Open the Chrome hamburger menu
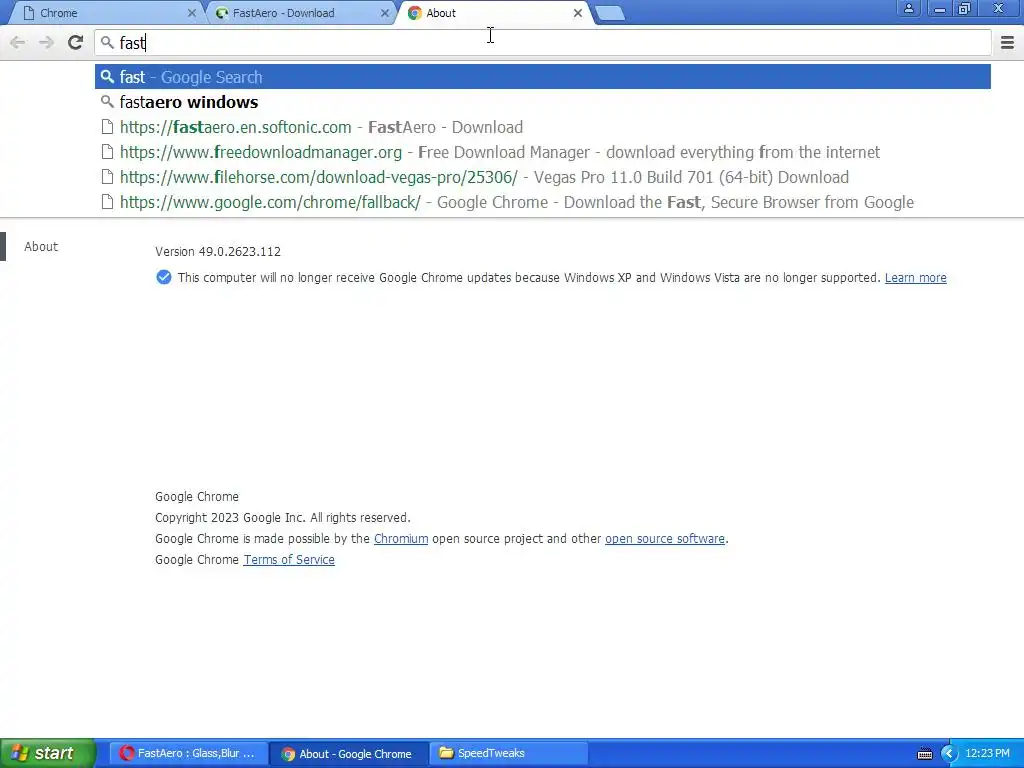This screenshot has height=768, width=1024. coord(1007,42)
